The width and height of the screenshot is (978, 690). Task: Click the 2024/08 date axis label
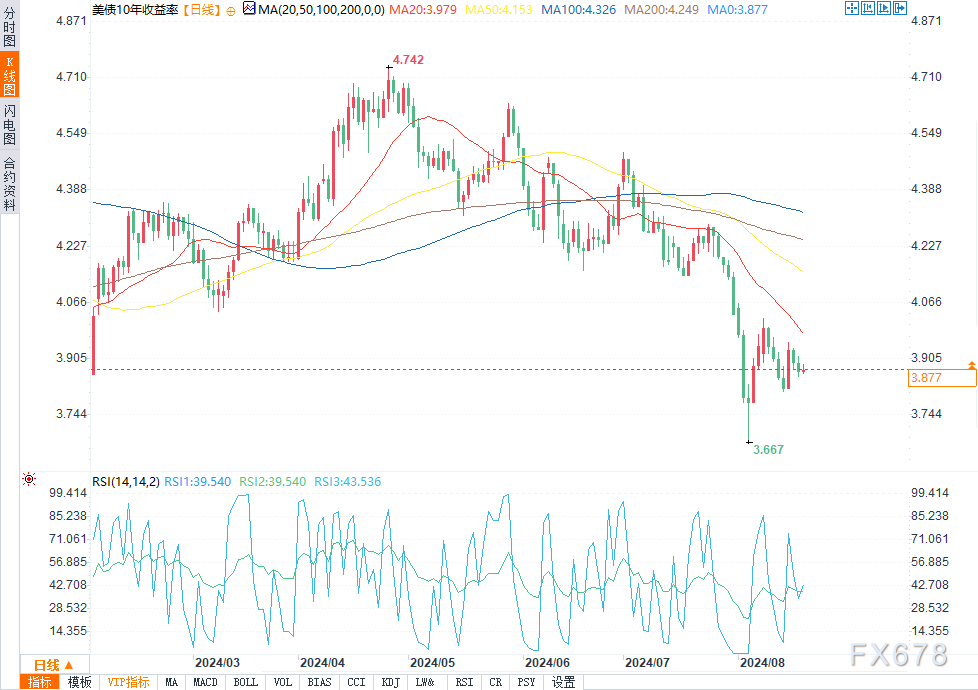point(762,663)
